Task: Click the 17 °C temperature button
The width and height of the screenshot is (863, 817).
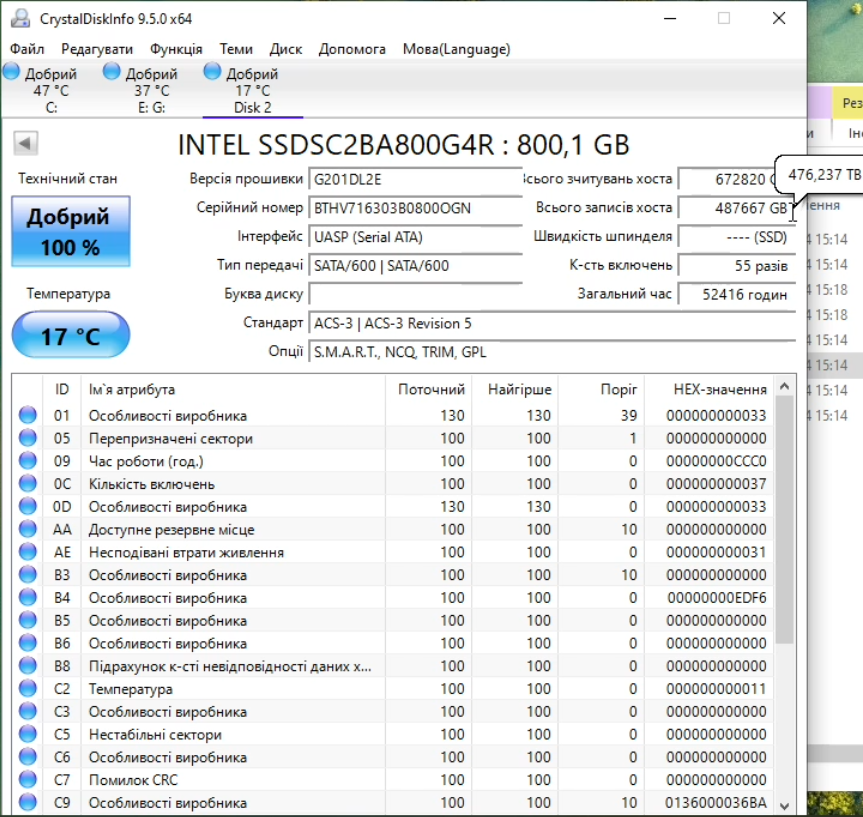Action: click(71, 335)
